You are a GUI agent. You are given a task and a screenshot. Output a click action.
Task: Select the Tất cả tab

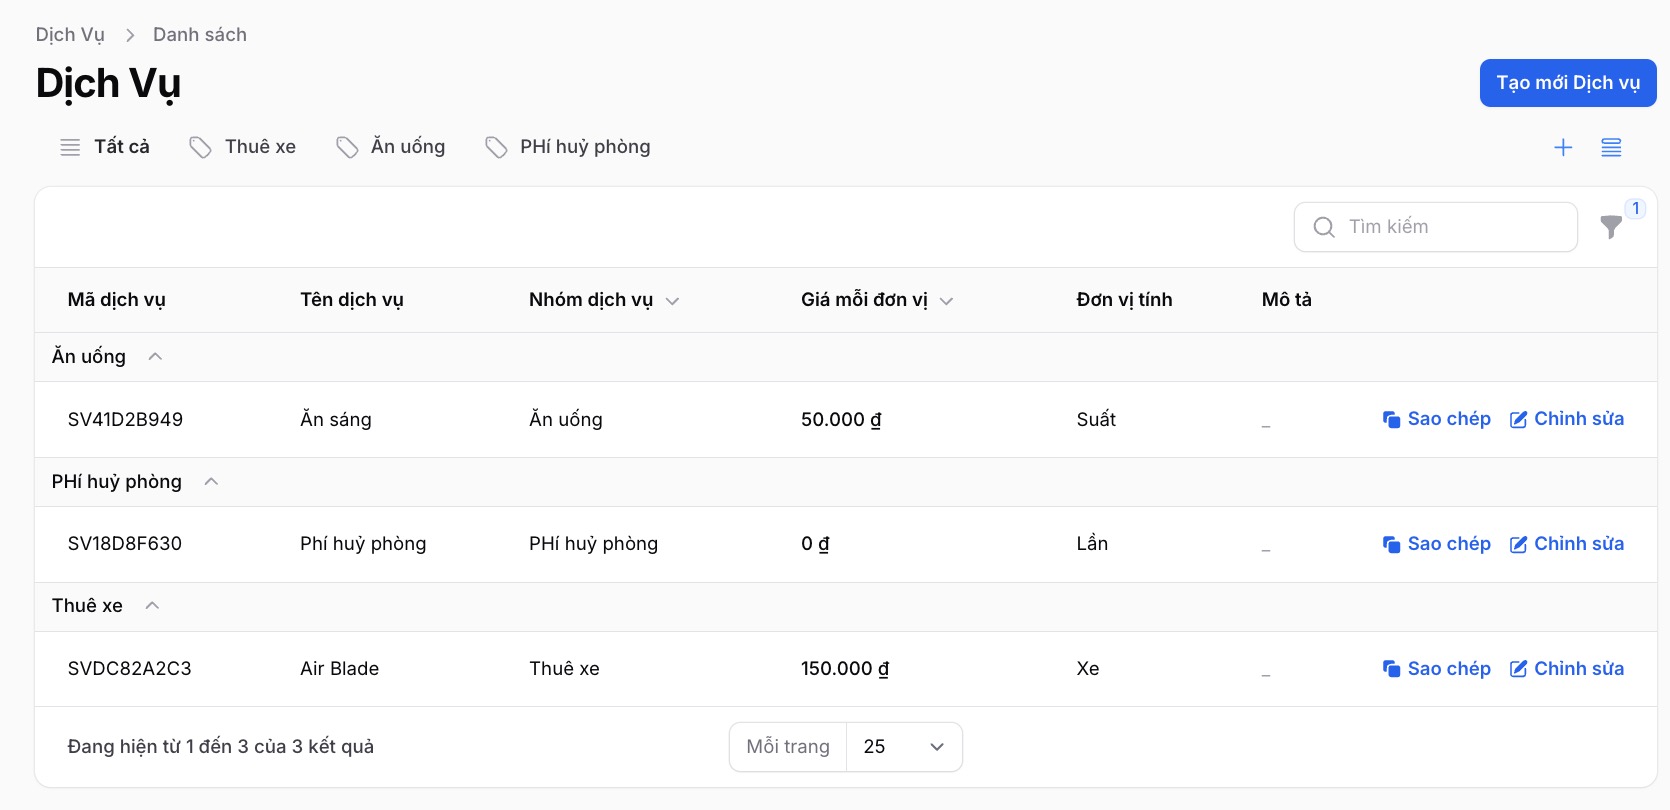(x=105, y=147)
